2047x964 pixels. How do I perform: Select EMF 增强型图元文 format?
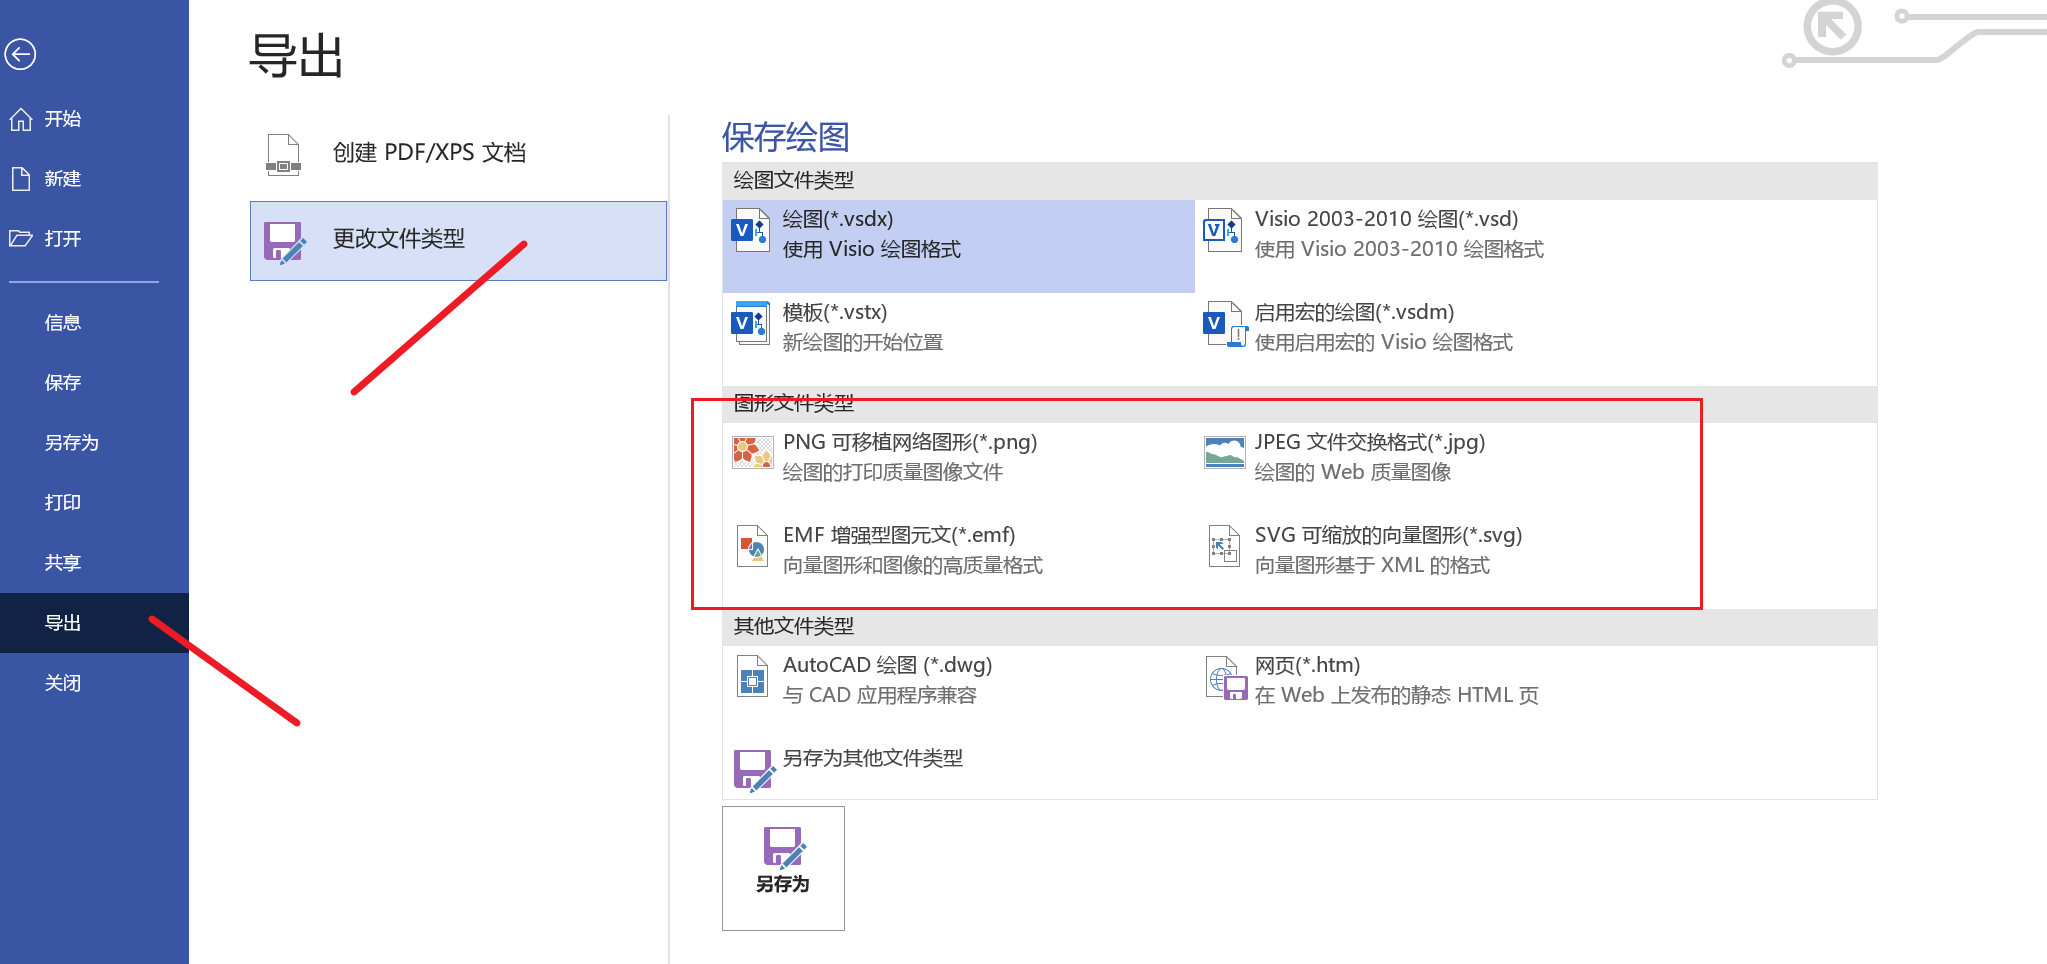[899, 549]
